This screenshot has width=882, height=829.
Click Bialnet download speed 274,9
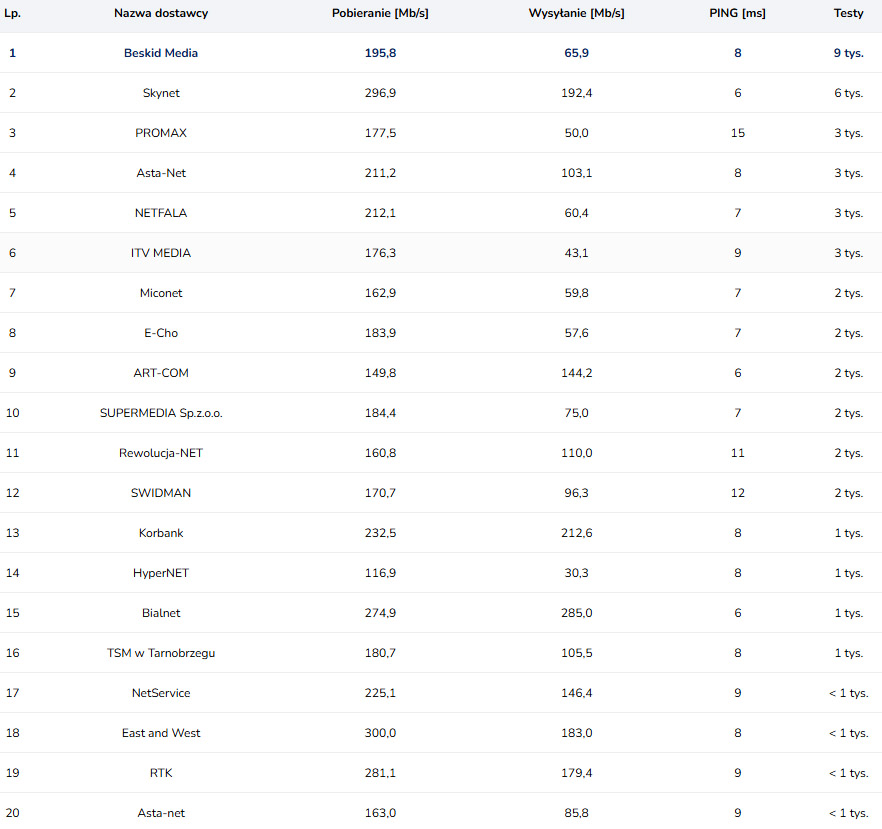click(380, 612)
